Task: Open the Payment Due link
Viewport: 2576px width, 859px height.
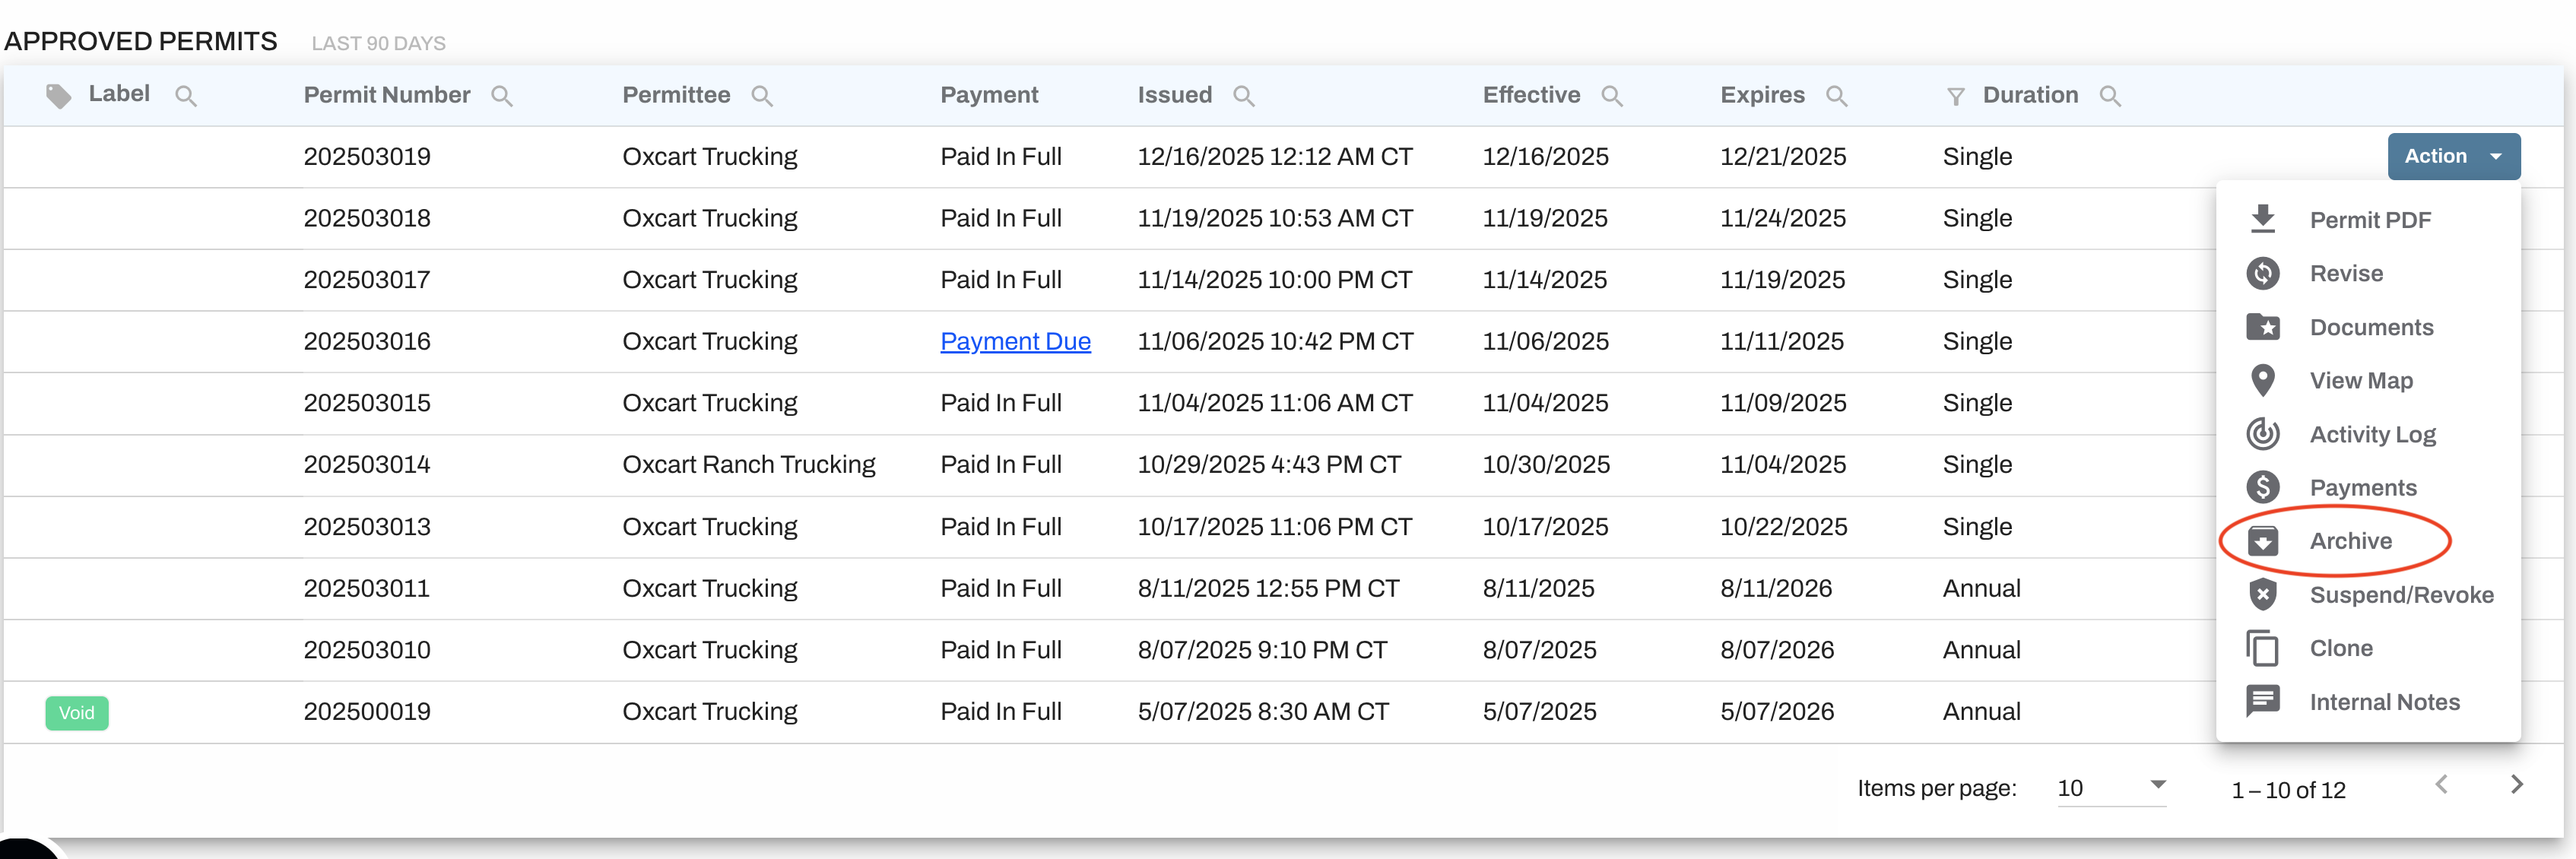Action: tap(1015, 342)
